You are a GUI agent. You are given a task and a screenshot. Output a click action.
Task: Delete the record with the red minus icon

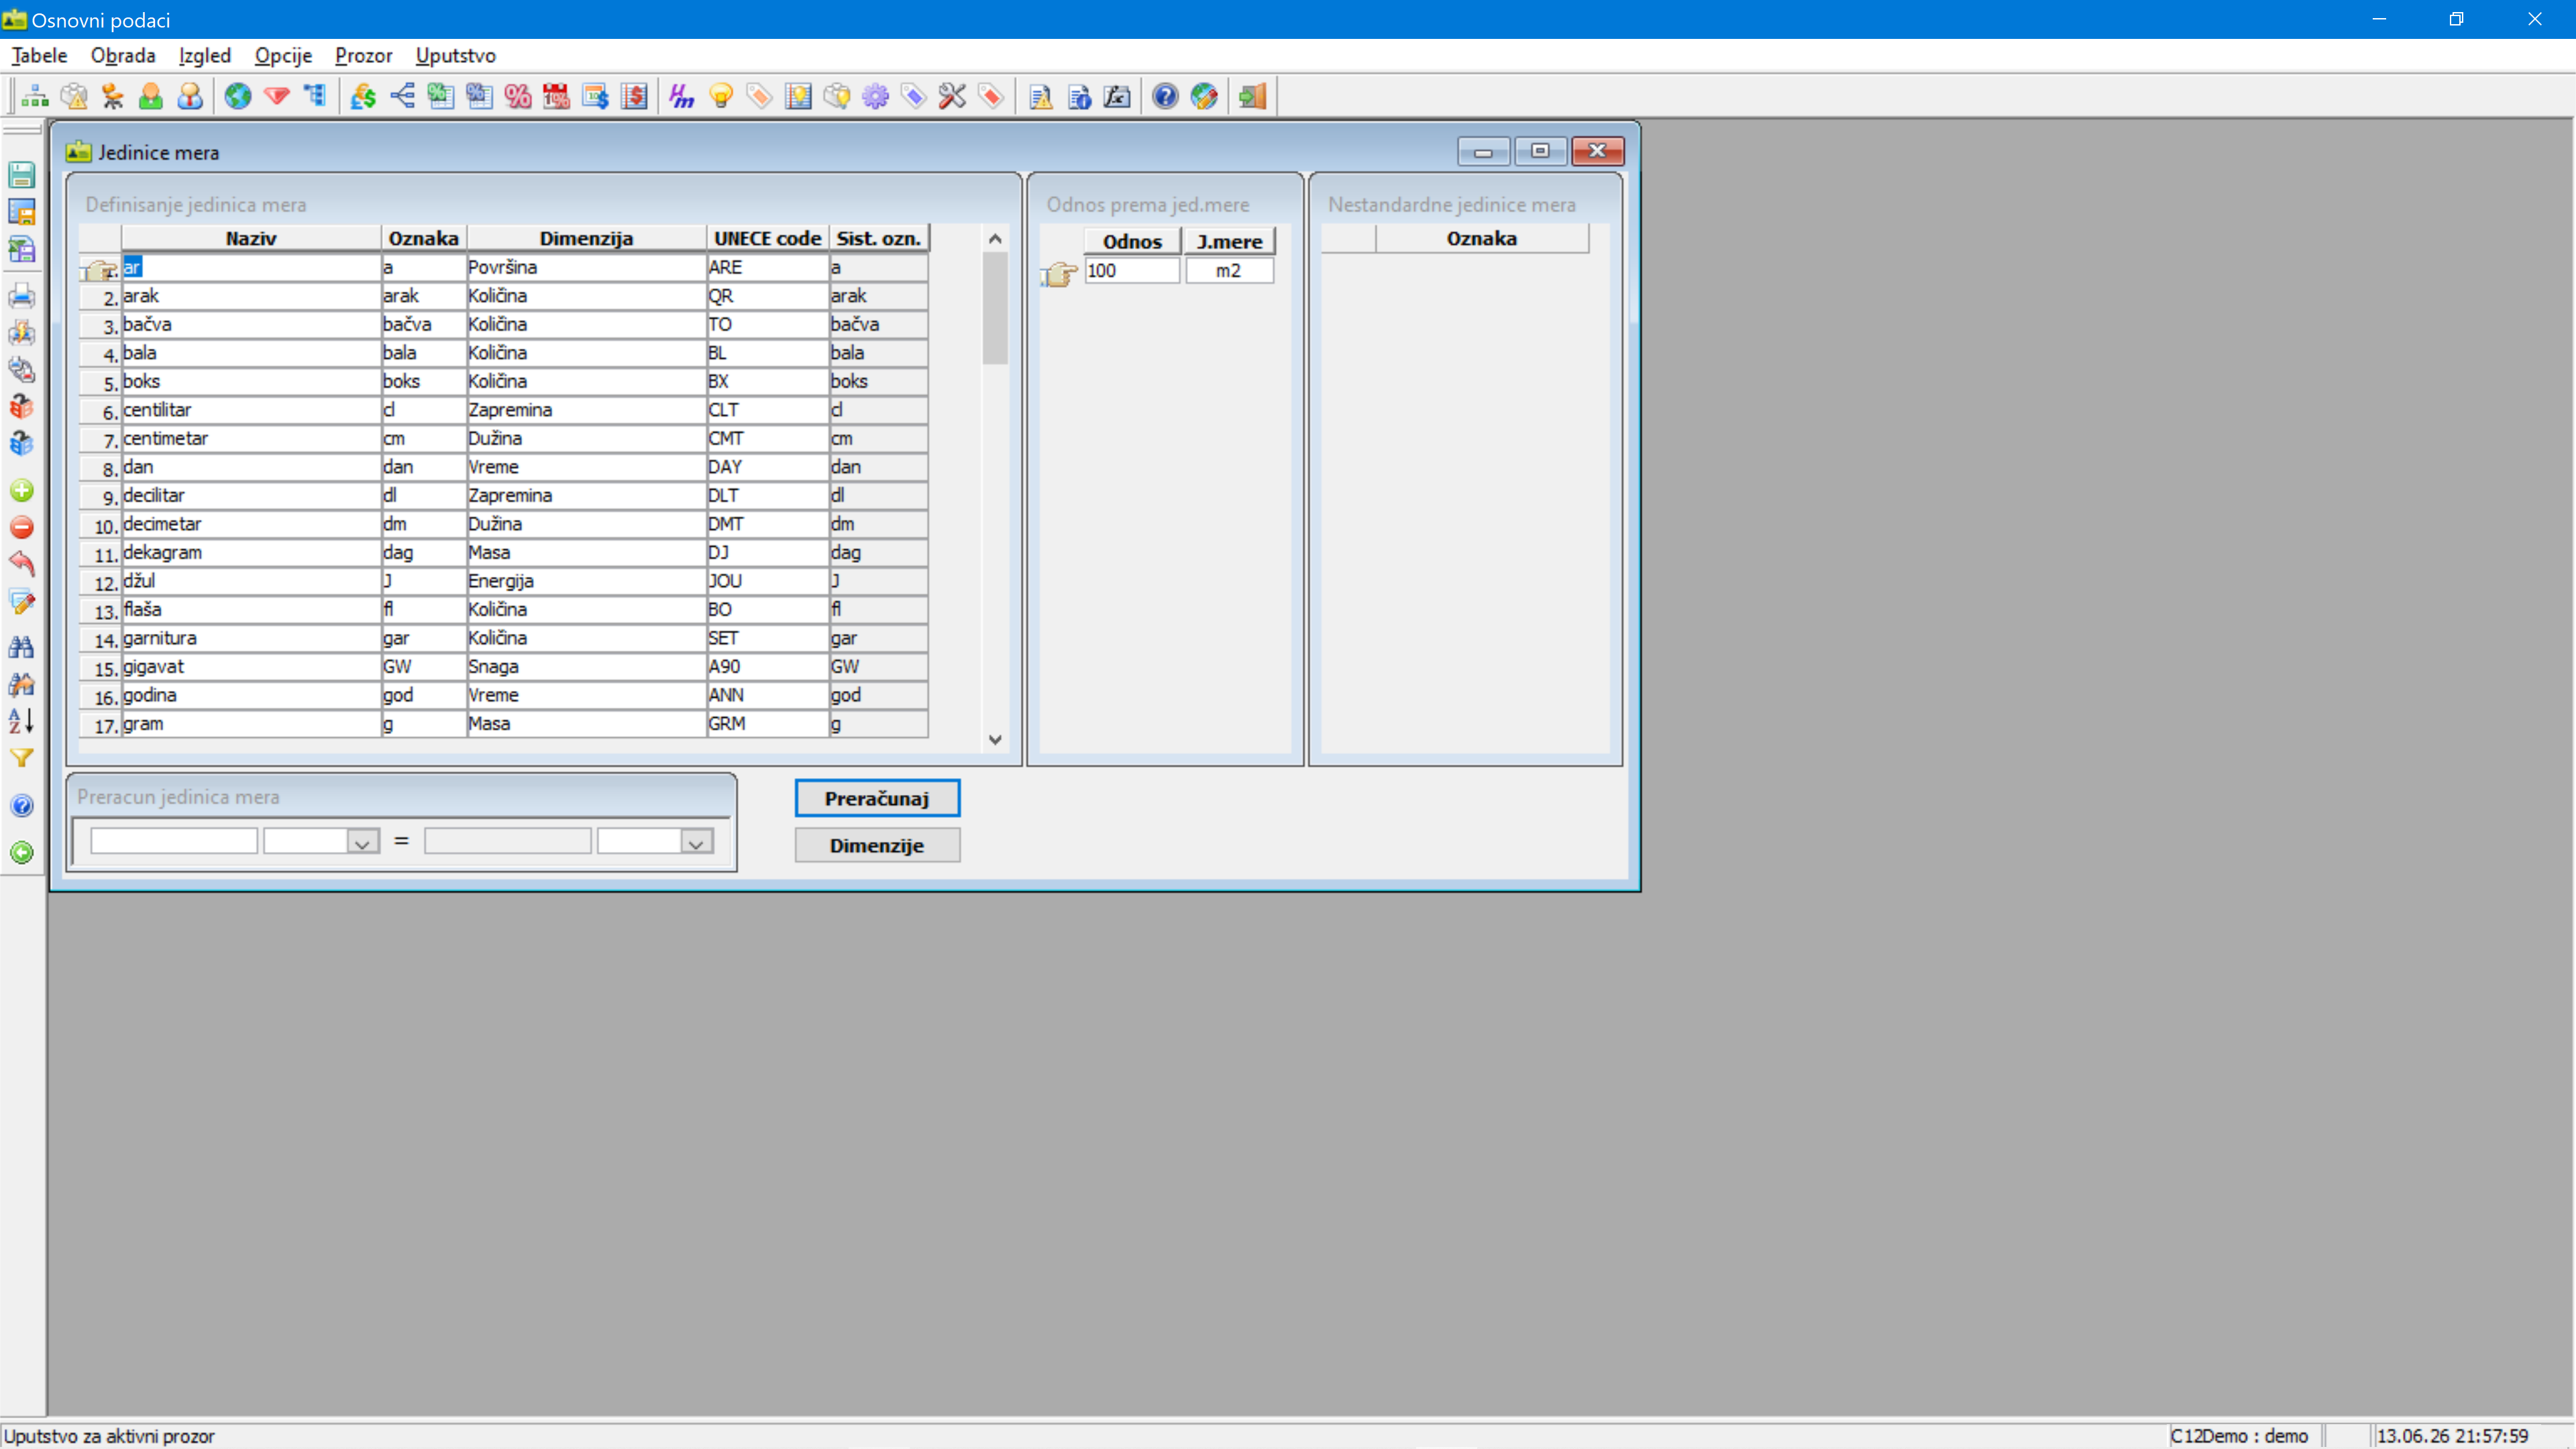click(22, 527)
